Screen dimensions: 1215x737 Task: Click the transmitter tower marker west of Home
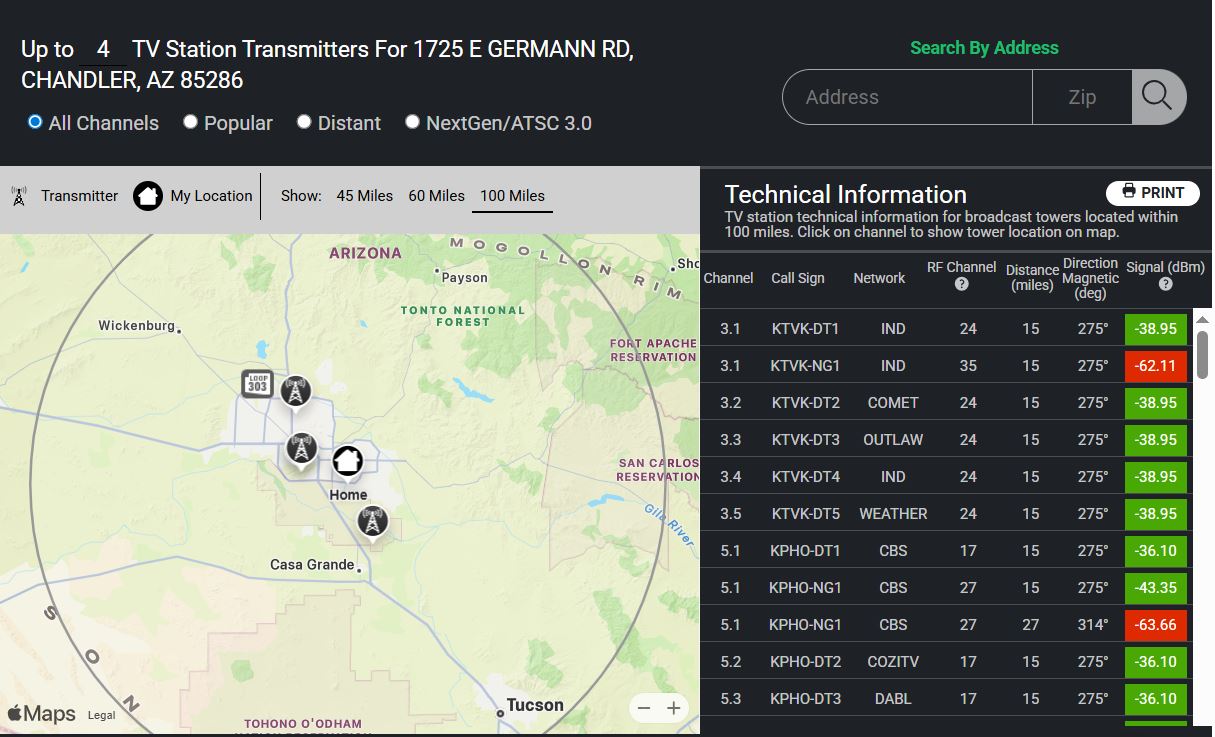coord(301,449)
